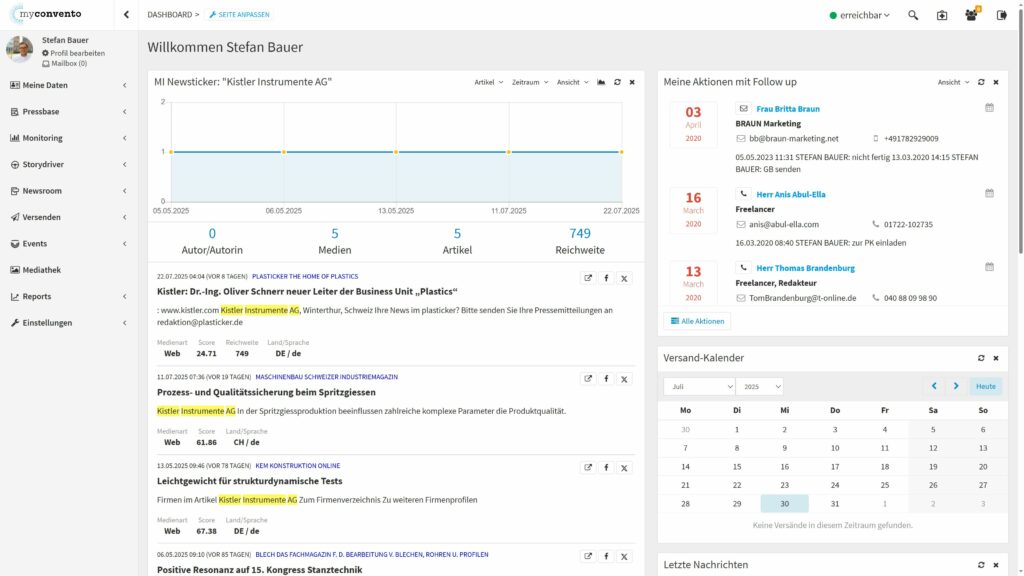This screenshot has height=576, width=1024.
Task: Expand the Pressbase menu
Action: point(69,112)
